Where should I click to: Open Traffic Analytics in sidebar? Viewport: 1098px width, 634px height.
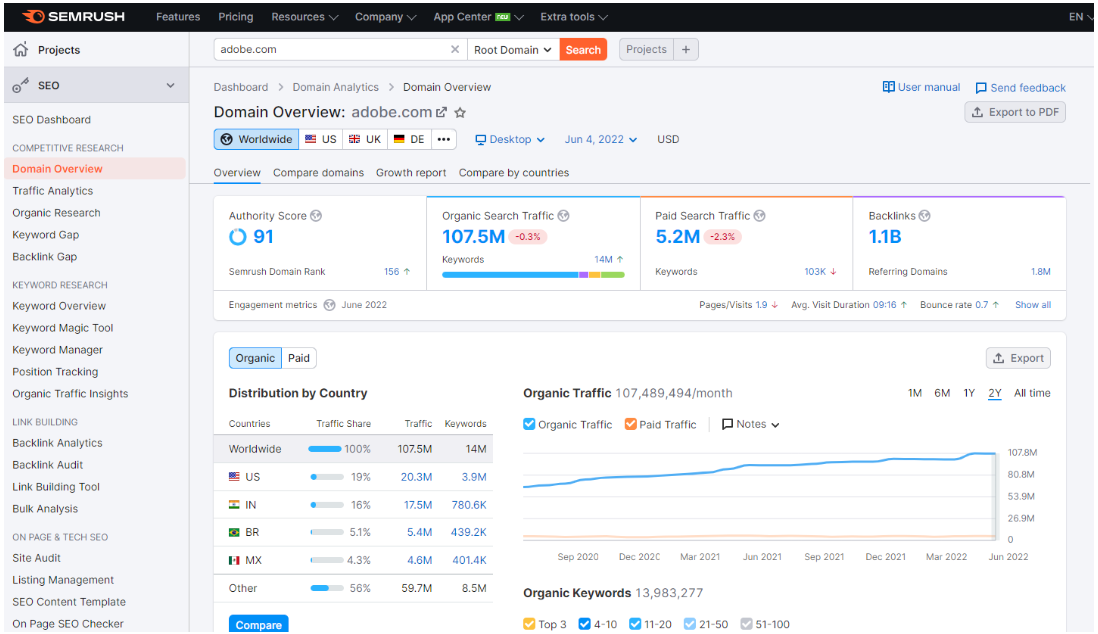[x=53, y=191]
